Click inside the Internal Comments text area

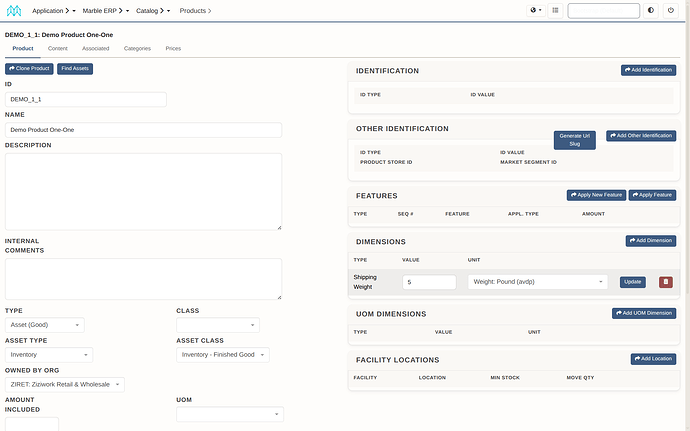pyautogui.click(x=143, y=279)
